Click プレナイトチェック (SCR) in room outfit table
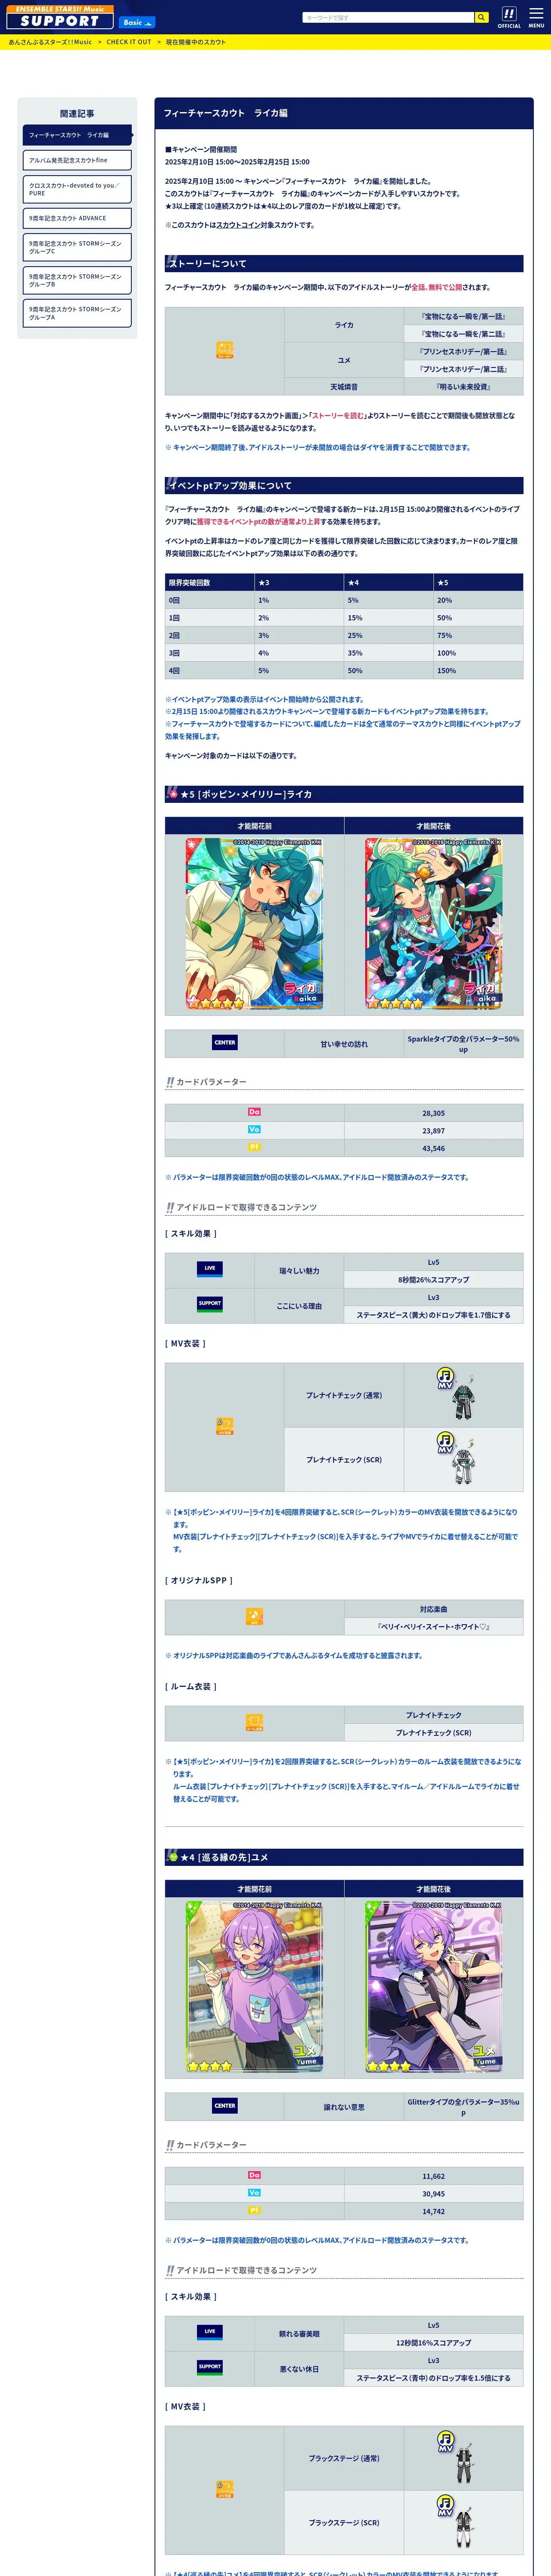The image size is (551, 2576). pos(433,1732)
